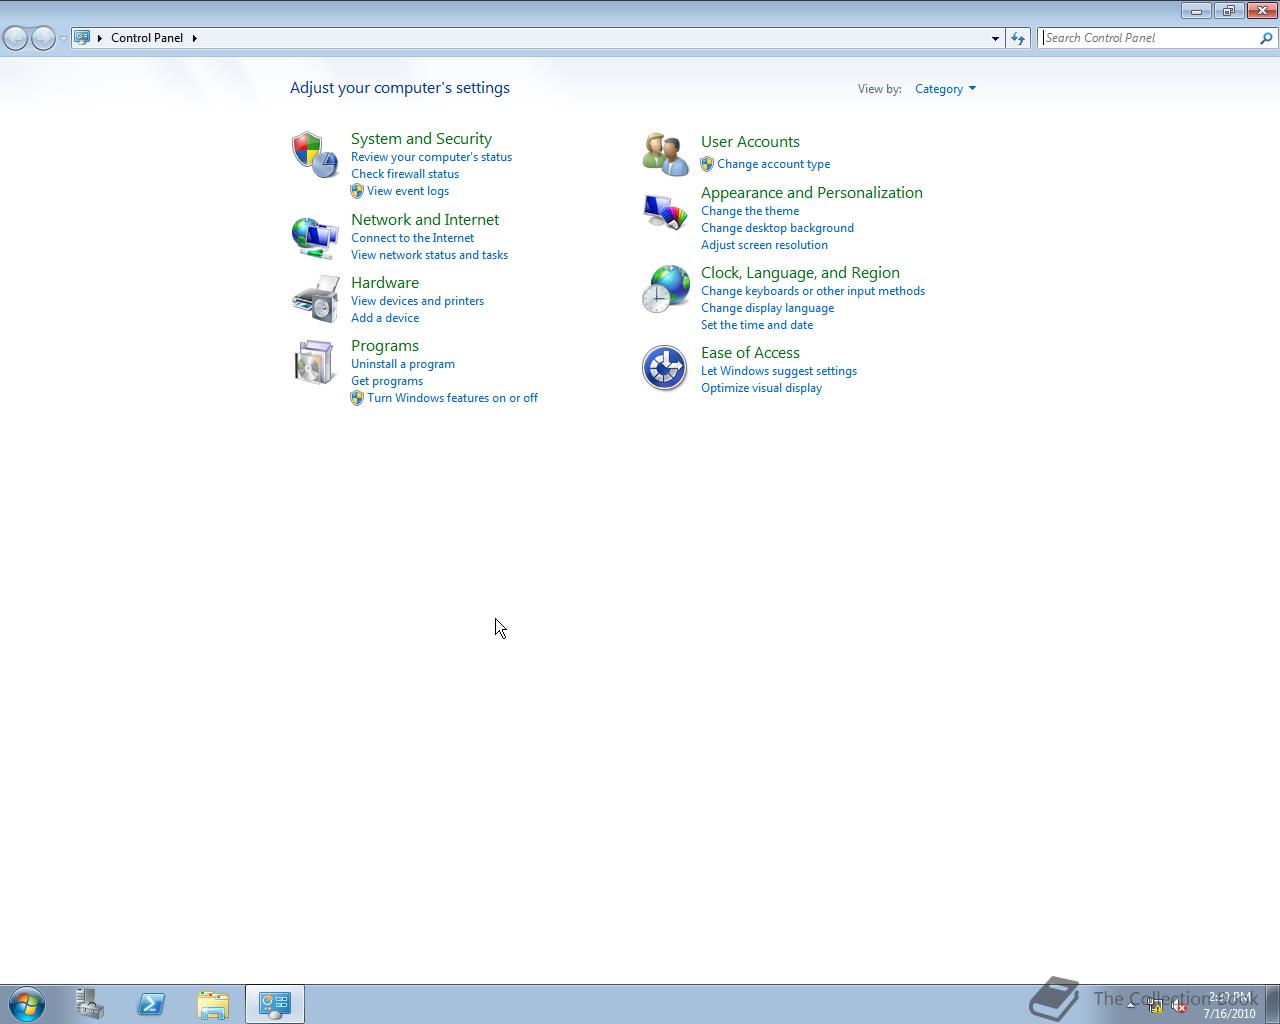This screenshot has height=1024, width=1280.
Task: Select Control Panel taskbar button
Action: 275,1004
